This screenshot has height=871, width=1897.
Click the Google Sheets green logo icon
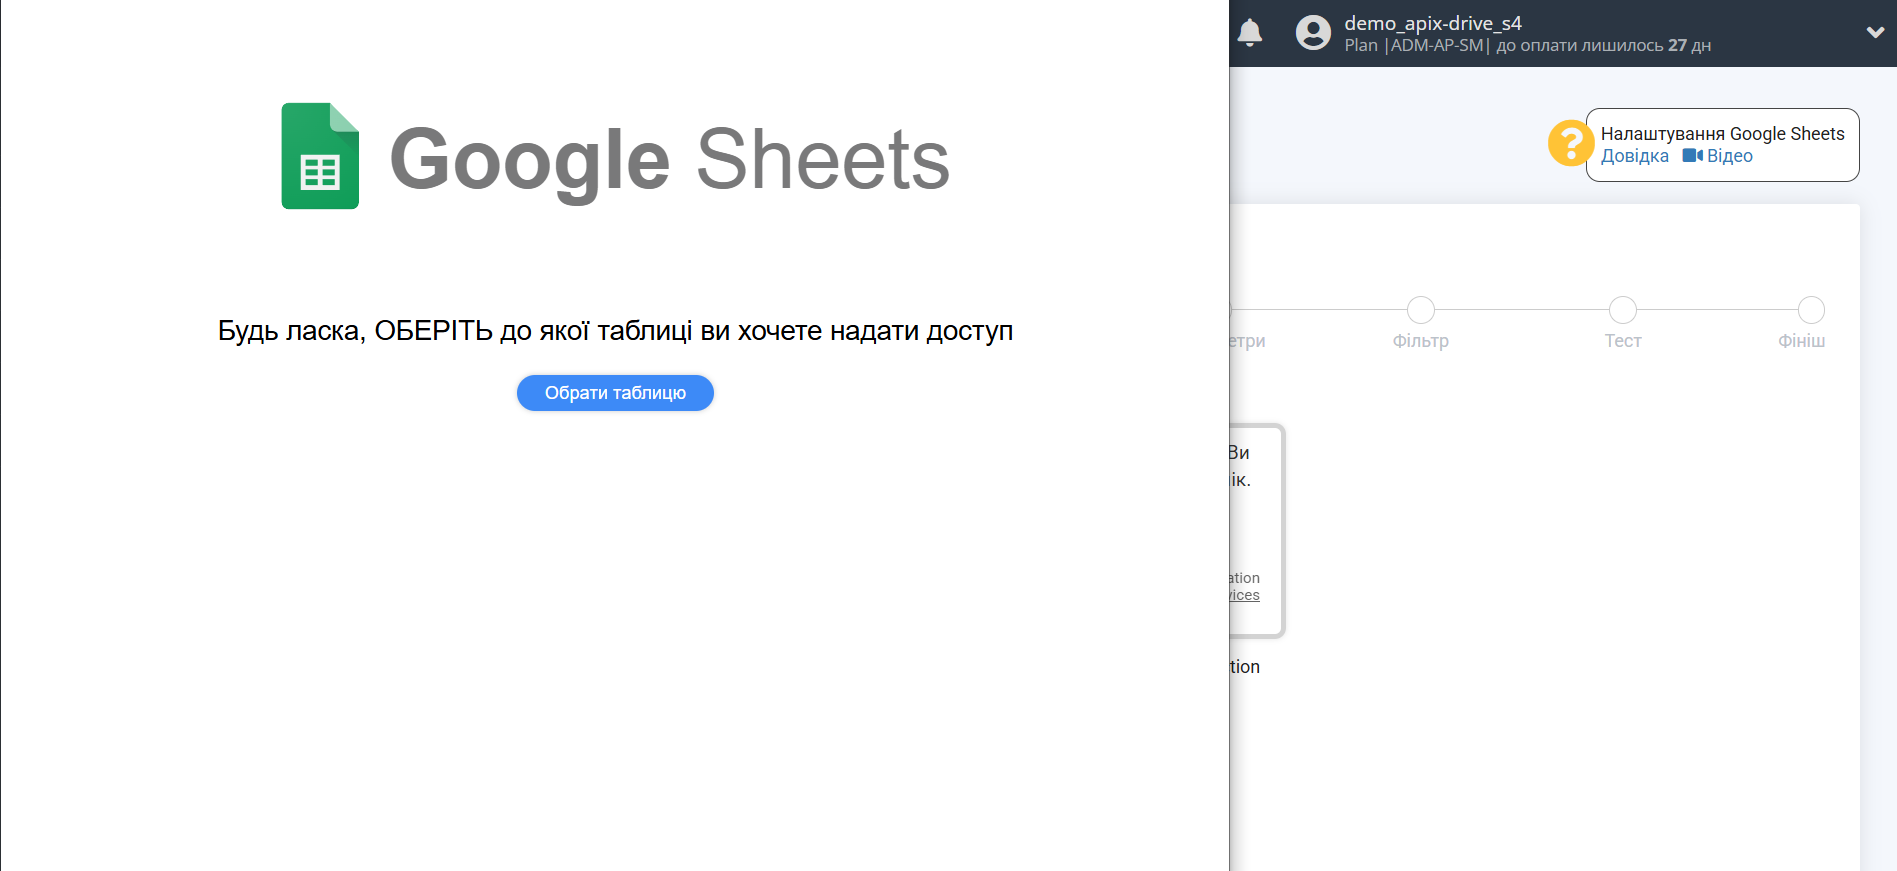click(320, 156)
